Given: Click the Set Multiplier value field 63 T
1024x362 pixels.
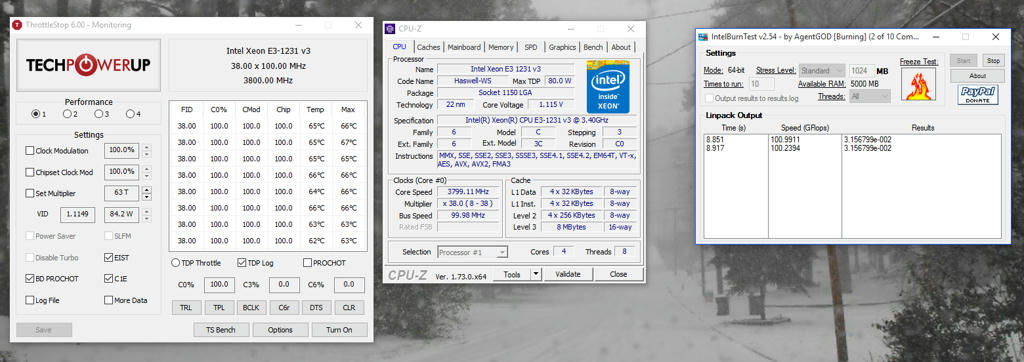Looking at the screenshot, I should click(x=121, y=193).
